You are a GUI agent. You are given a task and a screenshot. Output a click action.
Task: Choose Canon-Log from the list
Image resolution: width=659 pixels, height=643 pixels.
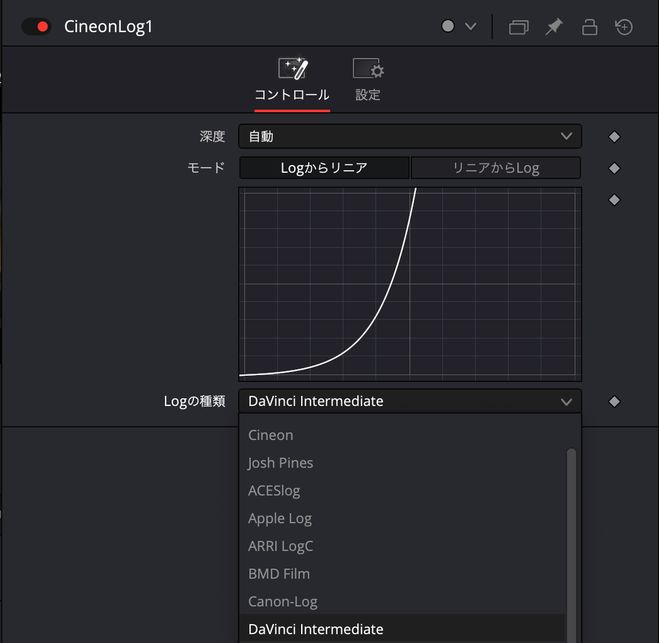[x=401, y=601]
